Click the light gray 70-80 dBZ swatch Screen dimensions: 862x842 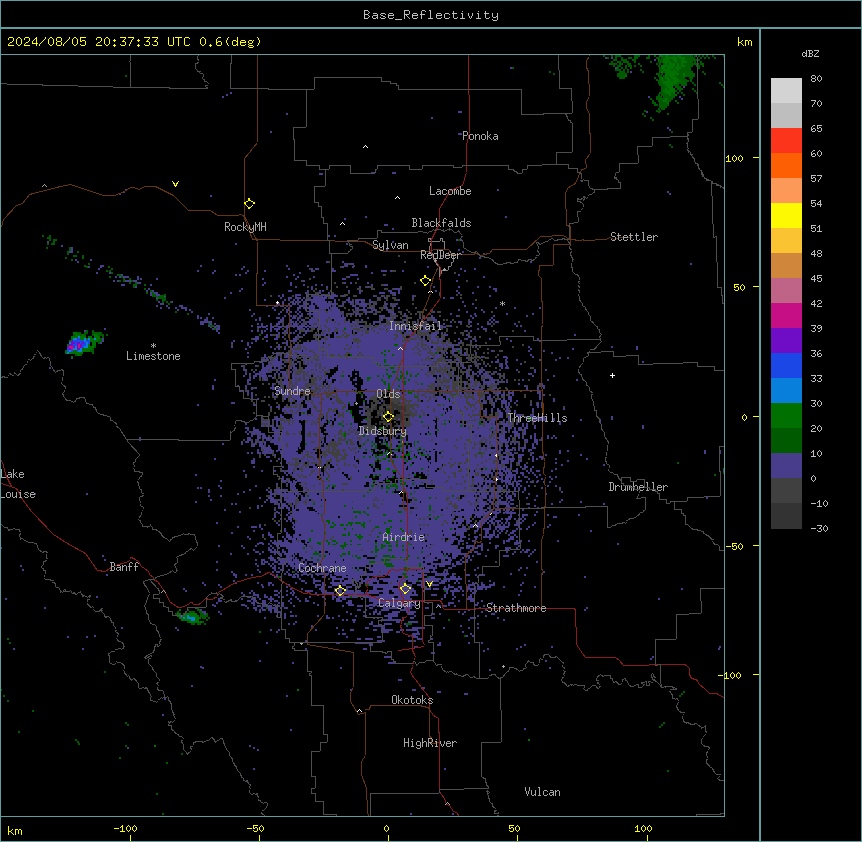pyautogui.click(x=786, y=91)
